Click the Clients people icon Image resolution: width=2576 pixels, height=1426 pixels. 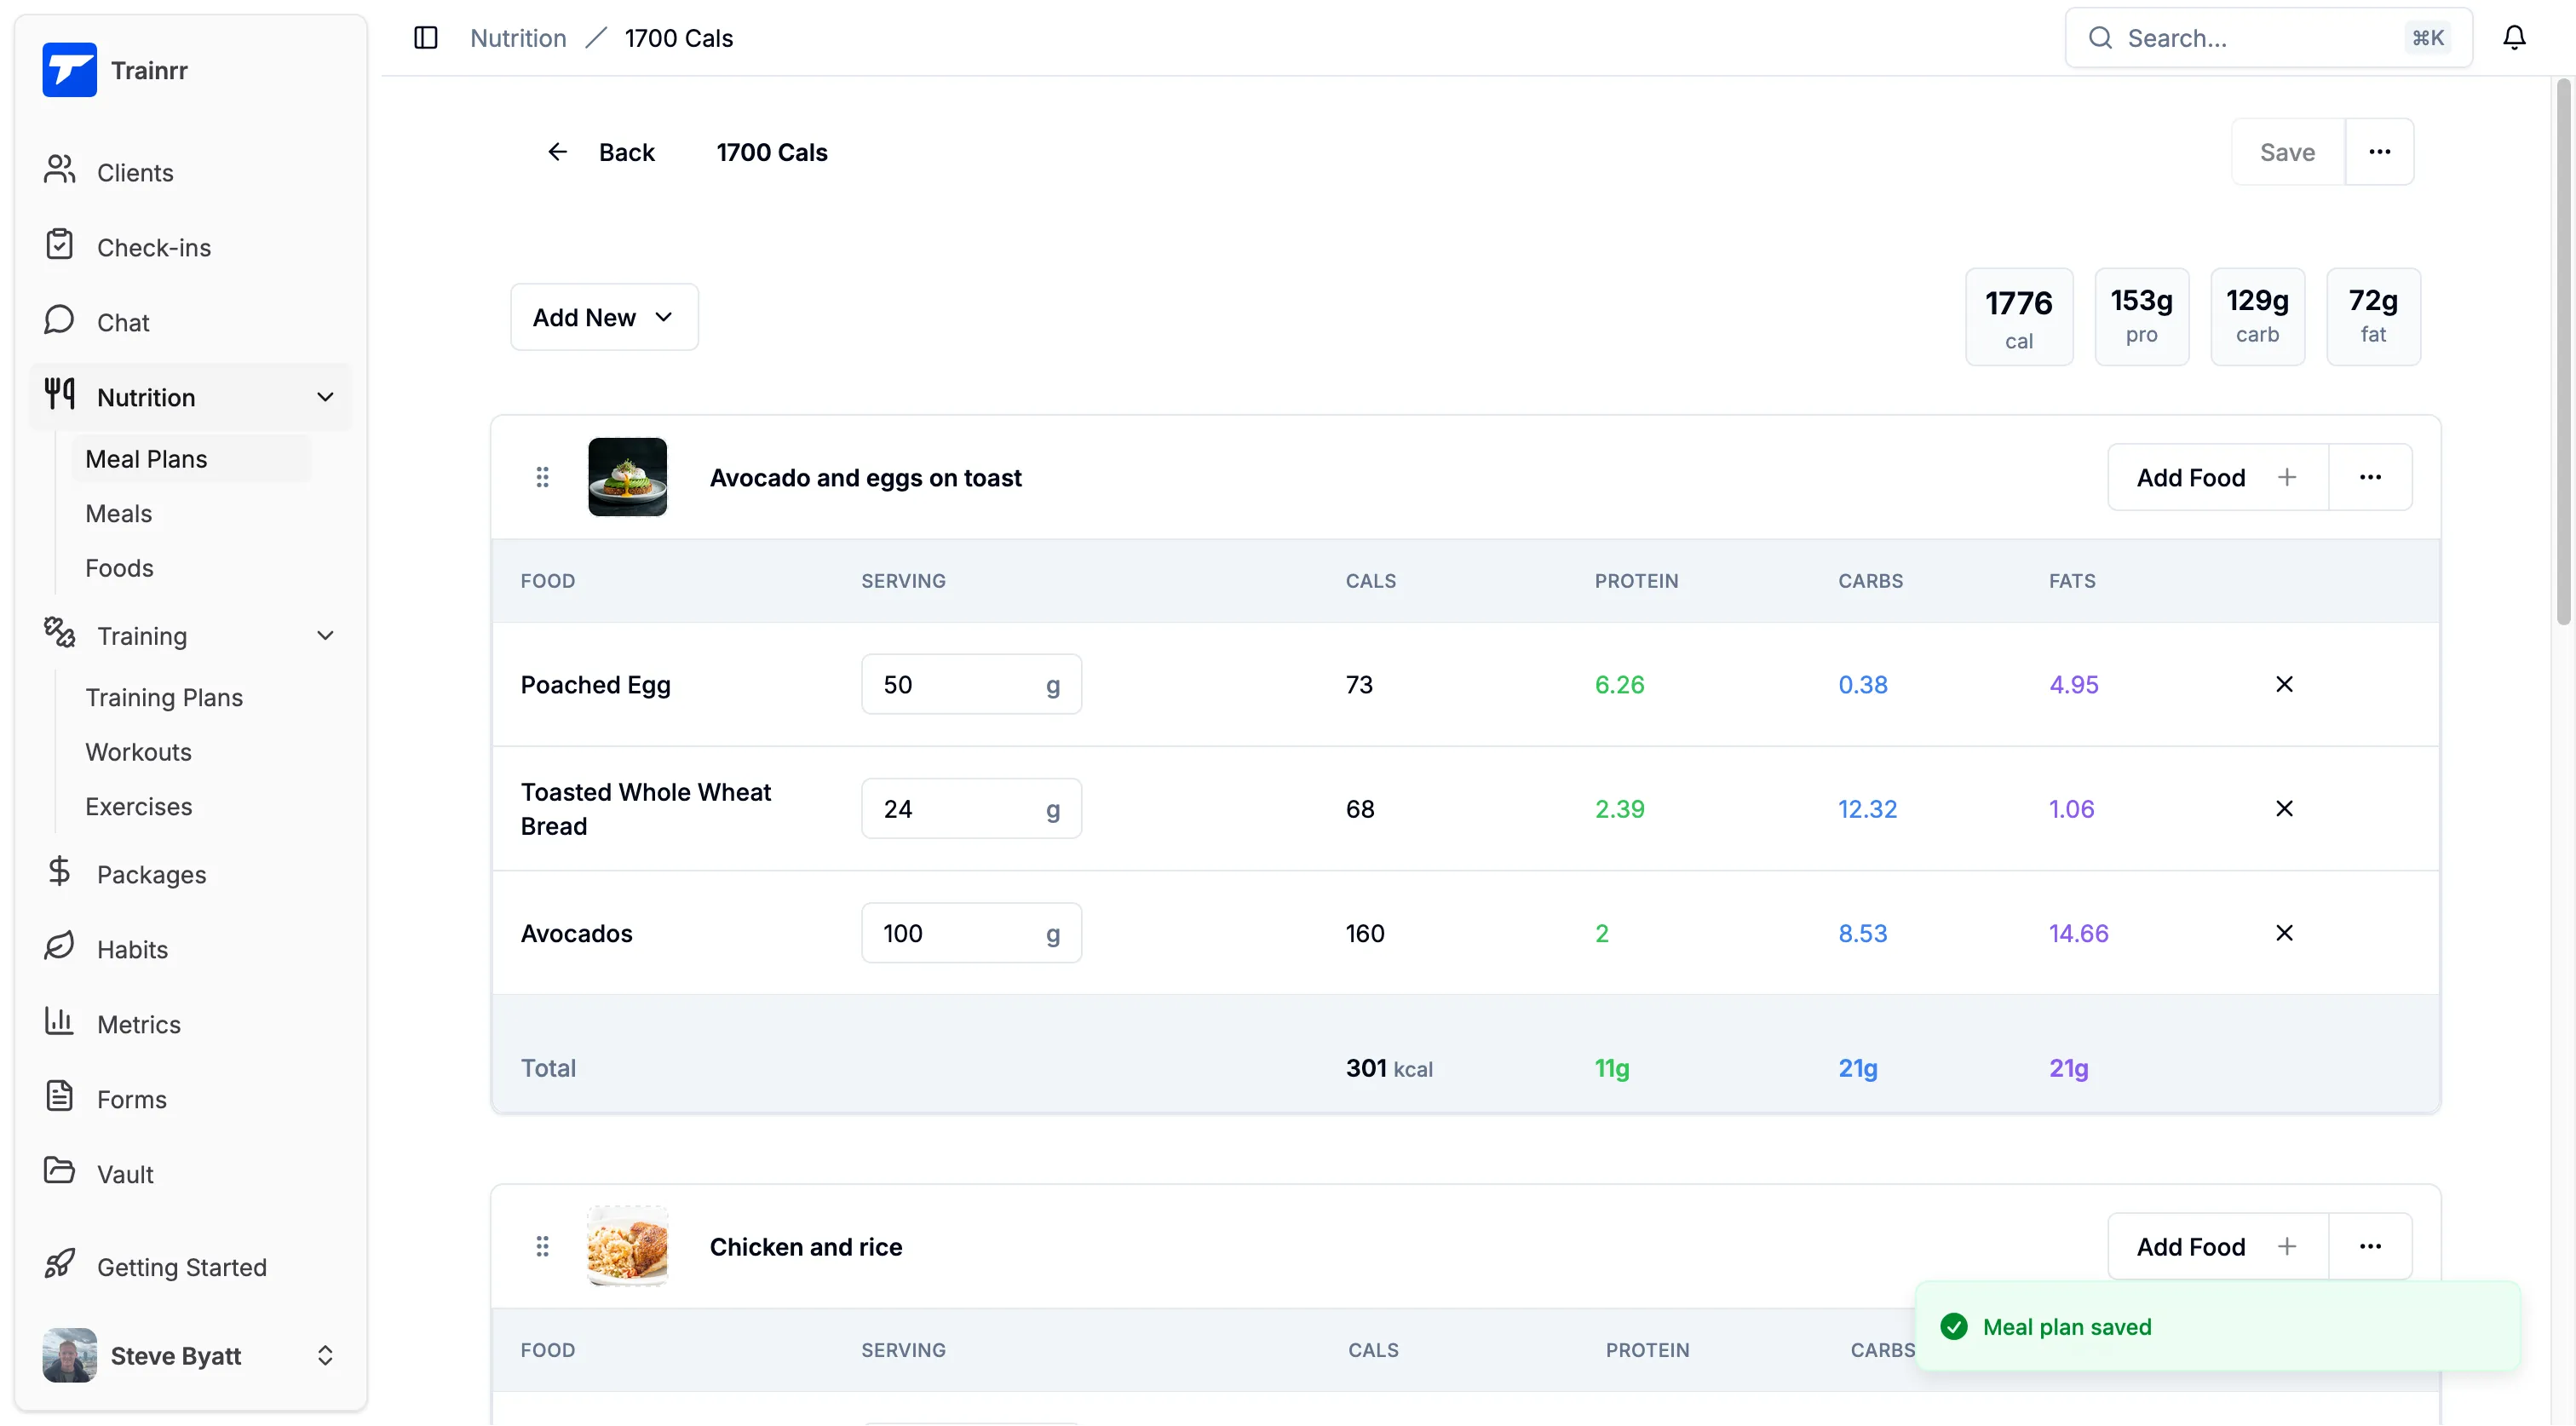pos(59,170)
